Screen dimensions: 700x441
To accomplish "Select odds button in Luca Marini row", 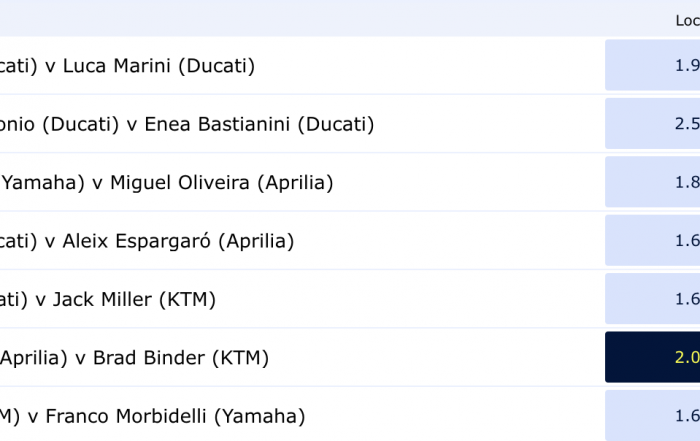I will click(x=652, y=66).
